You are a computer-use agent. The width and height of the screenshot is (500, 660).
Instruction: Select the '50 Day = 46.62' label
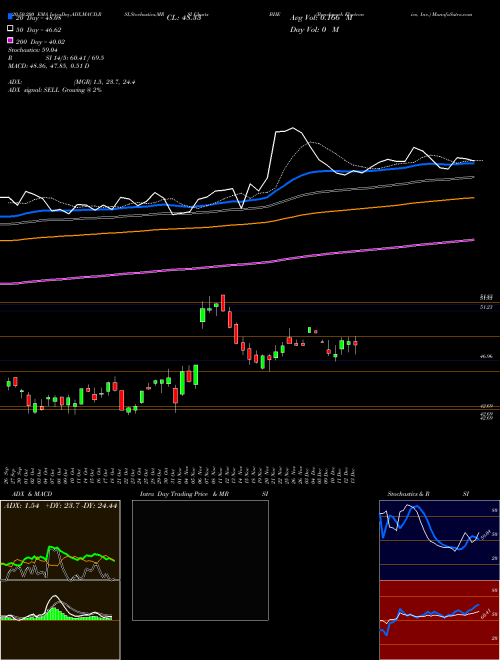pos(38,30)
